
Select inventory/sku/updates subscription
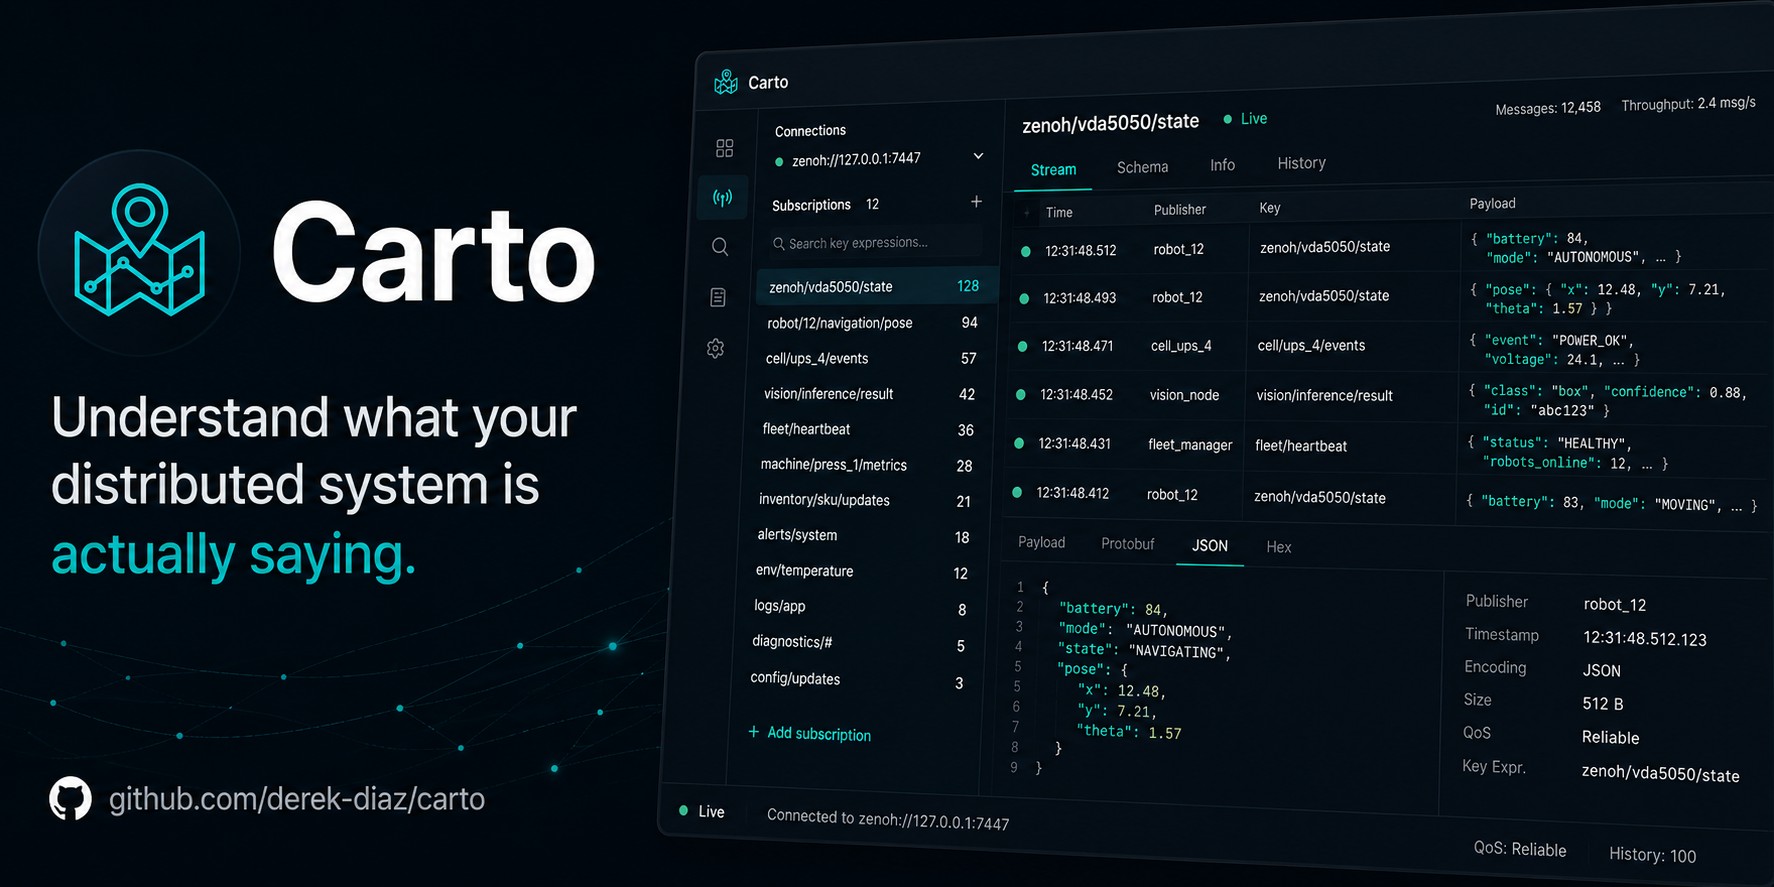pos(863,500)
